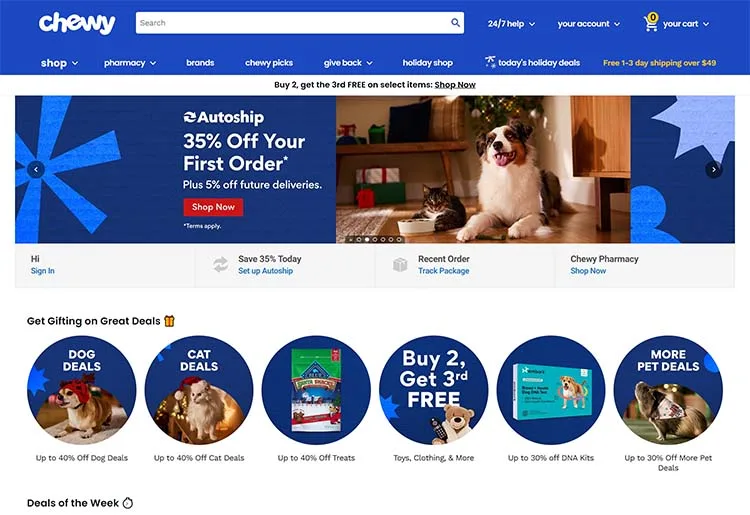Expand the shop dropdown menu
The height and width of the screenshot is (515, 750).
(59, 63)
